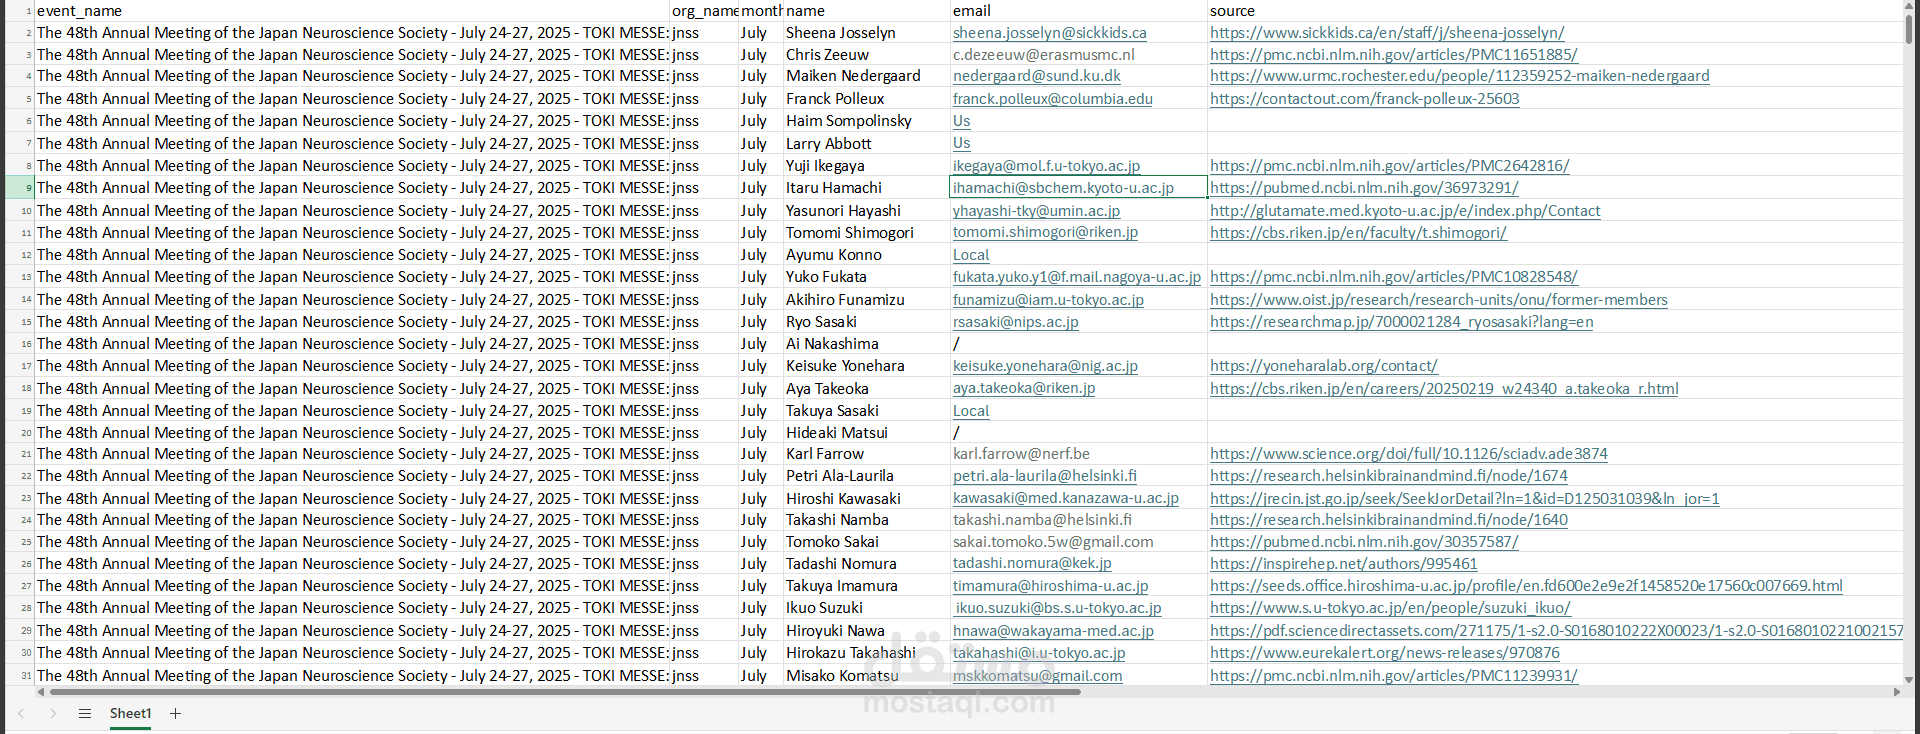Viewport: 1920px width, 734px height.
Task: Add a new sheet with the plus icon
Action: click(x=176, y=713)
